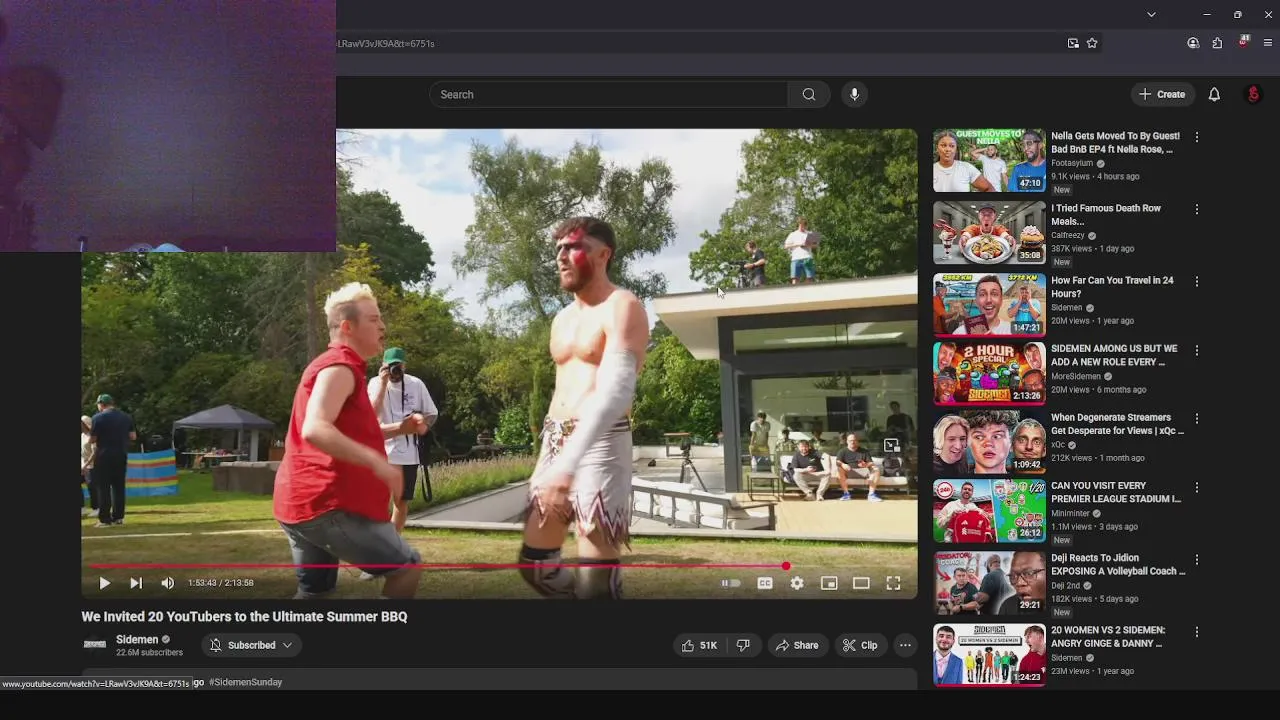Viewport: 1280px width, 720px height.
Task: Open SIDEMEN AMONG US video title
Action: (x=1114, y=355)
